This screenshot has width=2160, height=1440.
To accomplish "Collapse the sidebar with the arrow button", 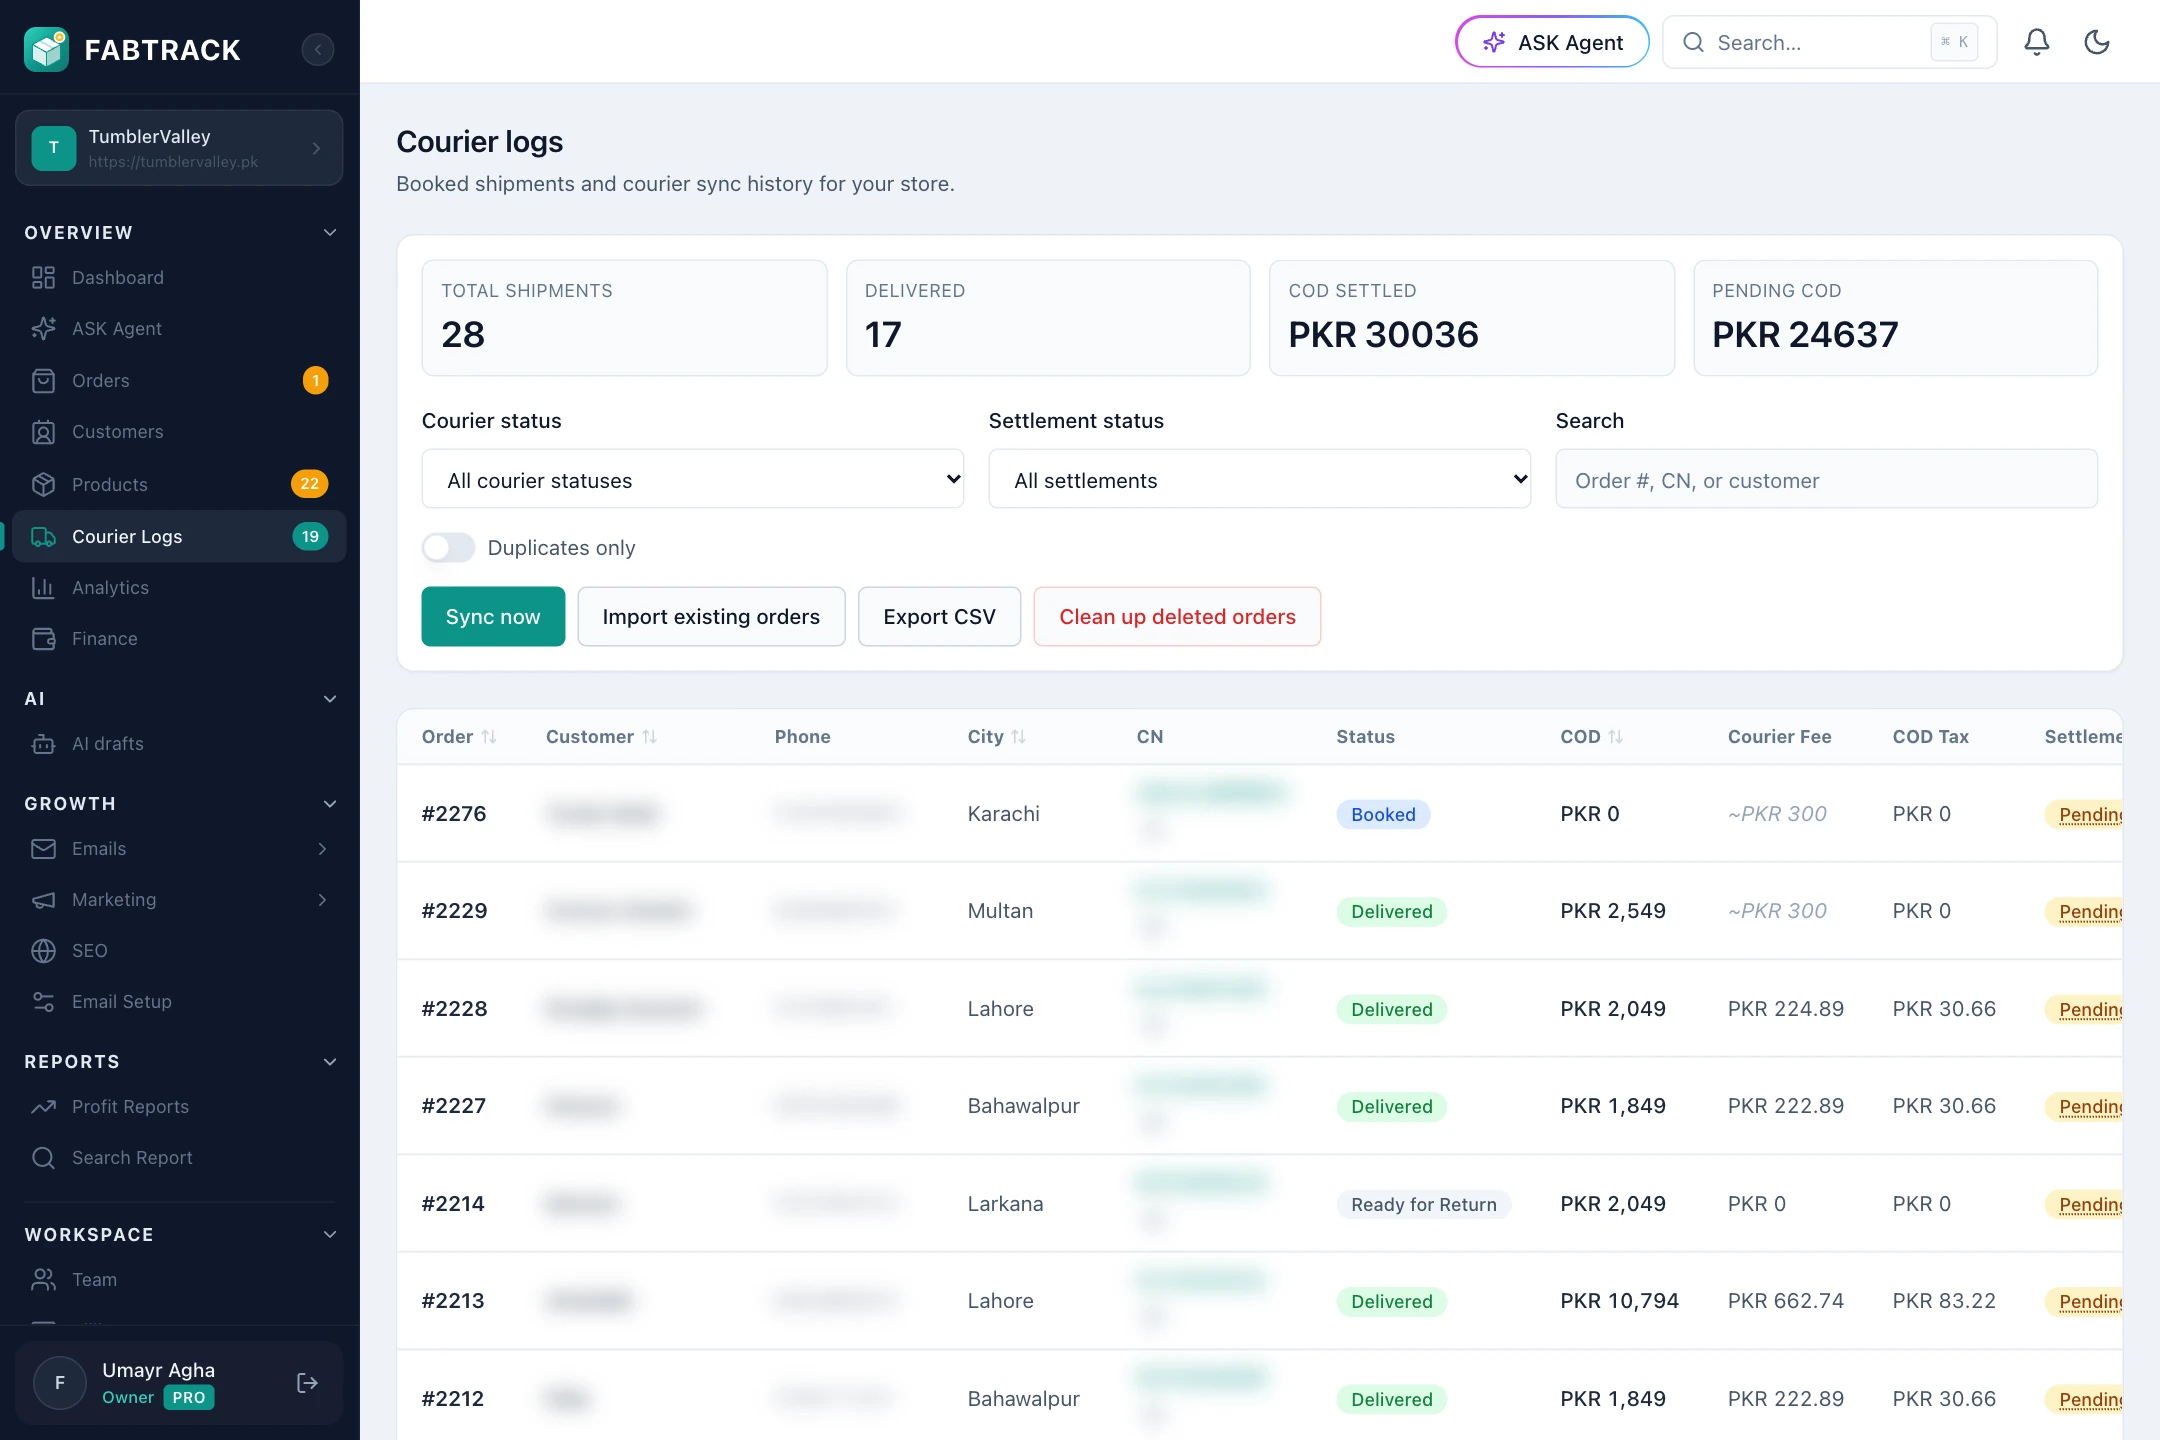I will (x=318, y=49).
